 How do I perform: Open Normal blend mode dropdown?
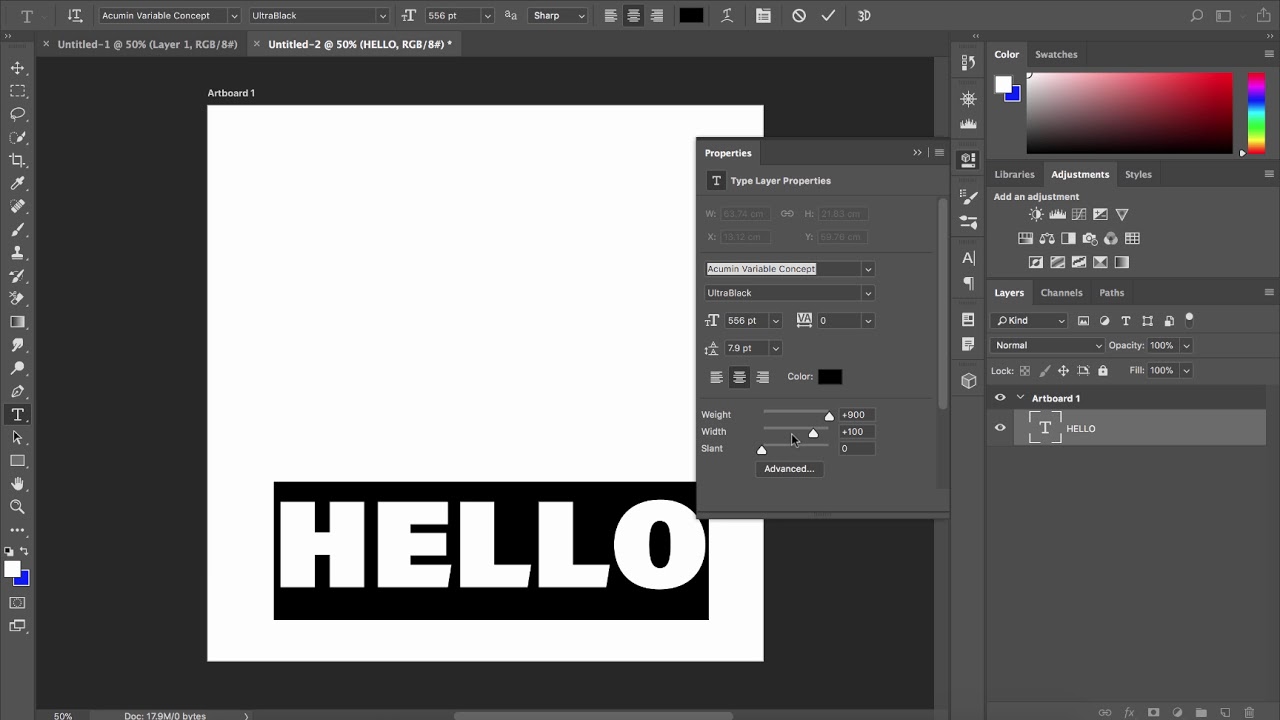click(1047, 345)
